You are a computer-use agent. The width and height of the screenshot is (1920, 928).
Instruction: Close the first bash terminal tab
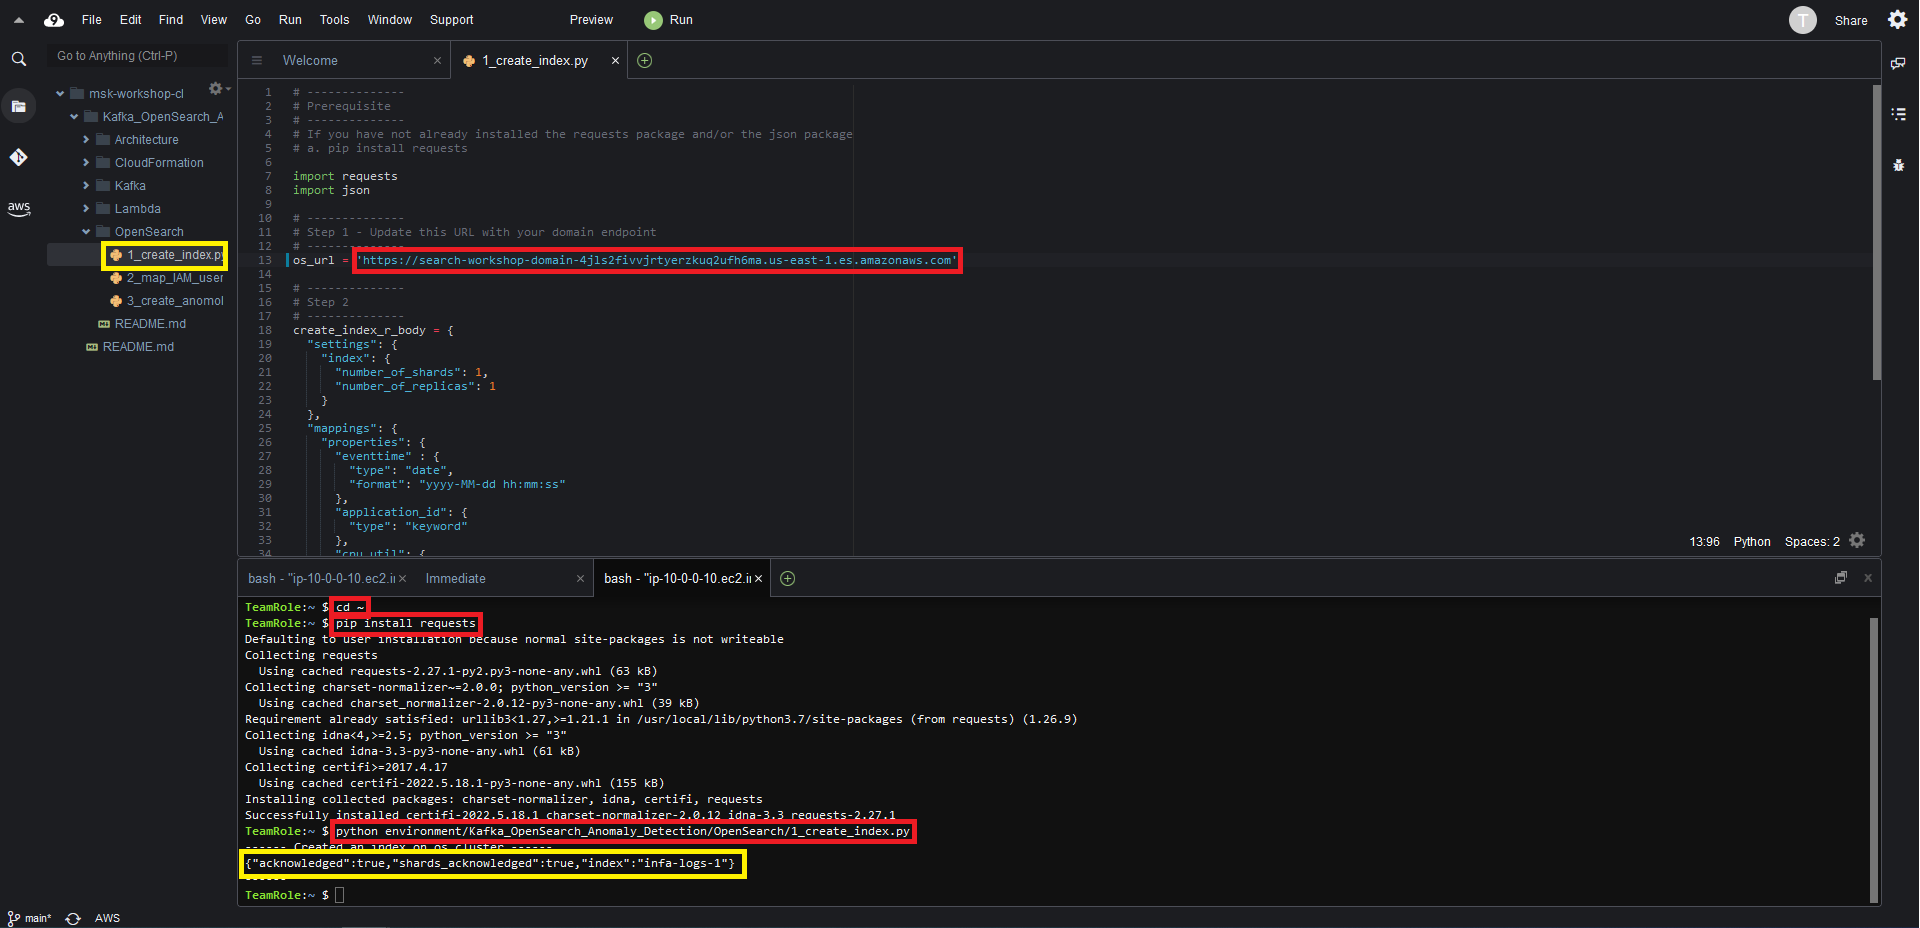[x=402, y=579]
